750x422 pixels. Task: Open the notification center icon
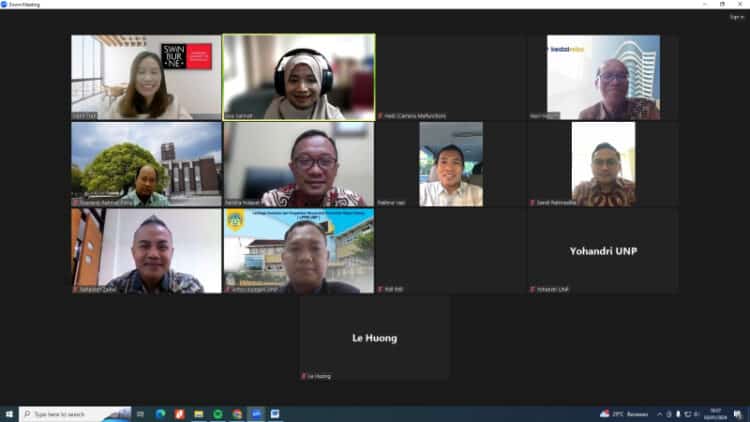[738, 414]
